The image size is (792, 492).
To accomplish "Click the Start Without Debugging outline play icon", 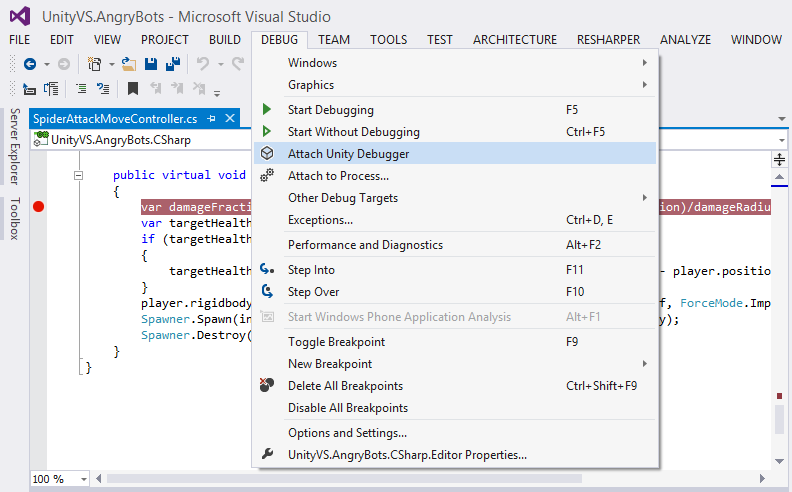I will tap(267, 131).
